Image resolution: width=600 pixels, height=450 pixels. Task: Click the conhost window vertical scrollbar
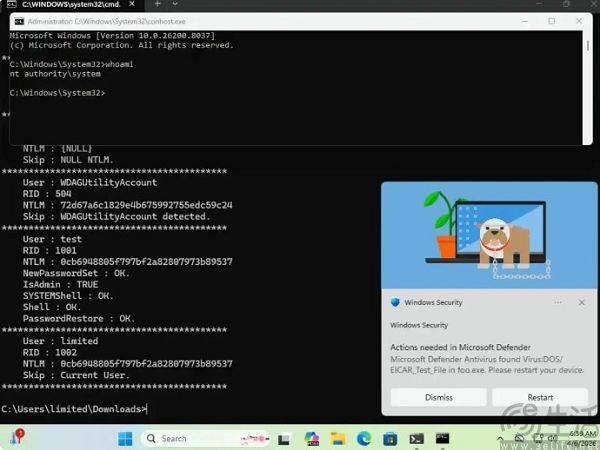point(588,88)
